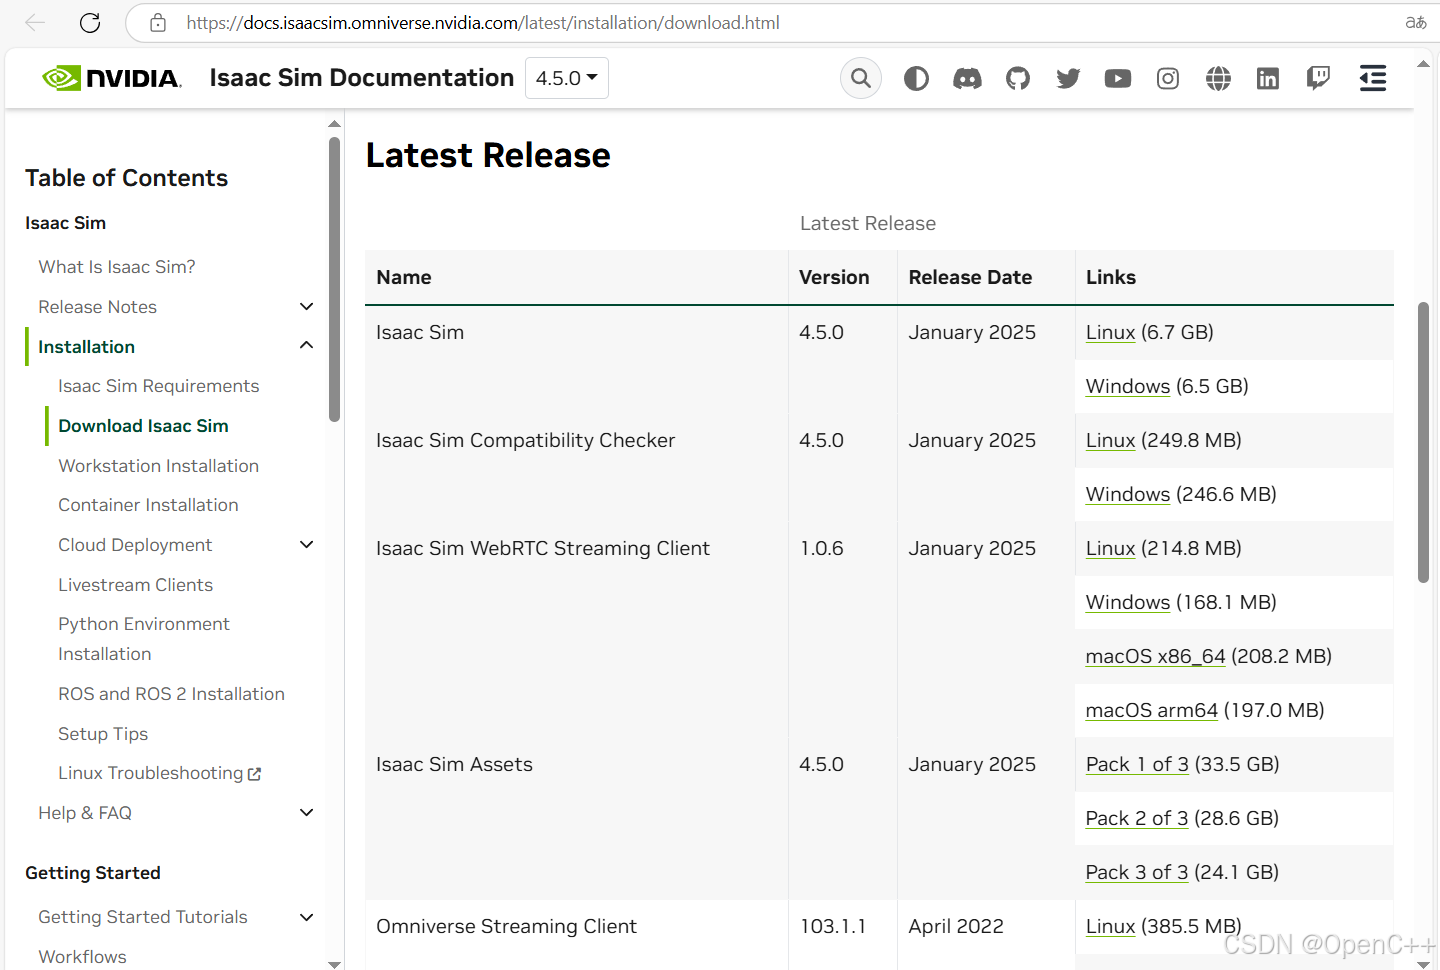The height and width of the screenshot is (970, 1440).
Task: Select Installation in table of contents
Action: (86, 347)
